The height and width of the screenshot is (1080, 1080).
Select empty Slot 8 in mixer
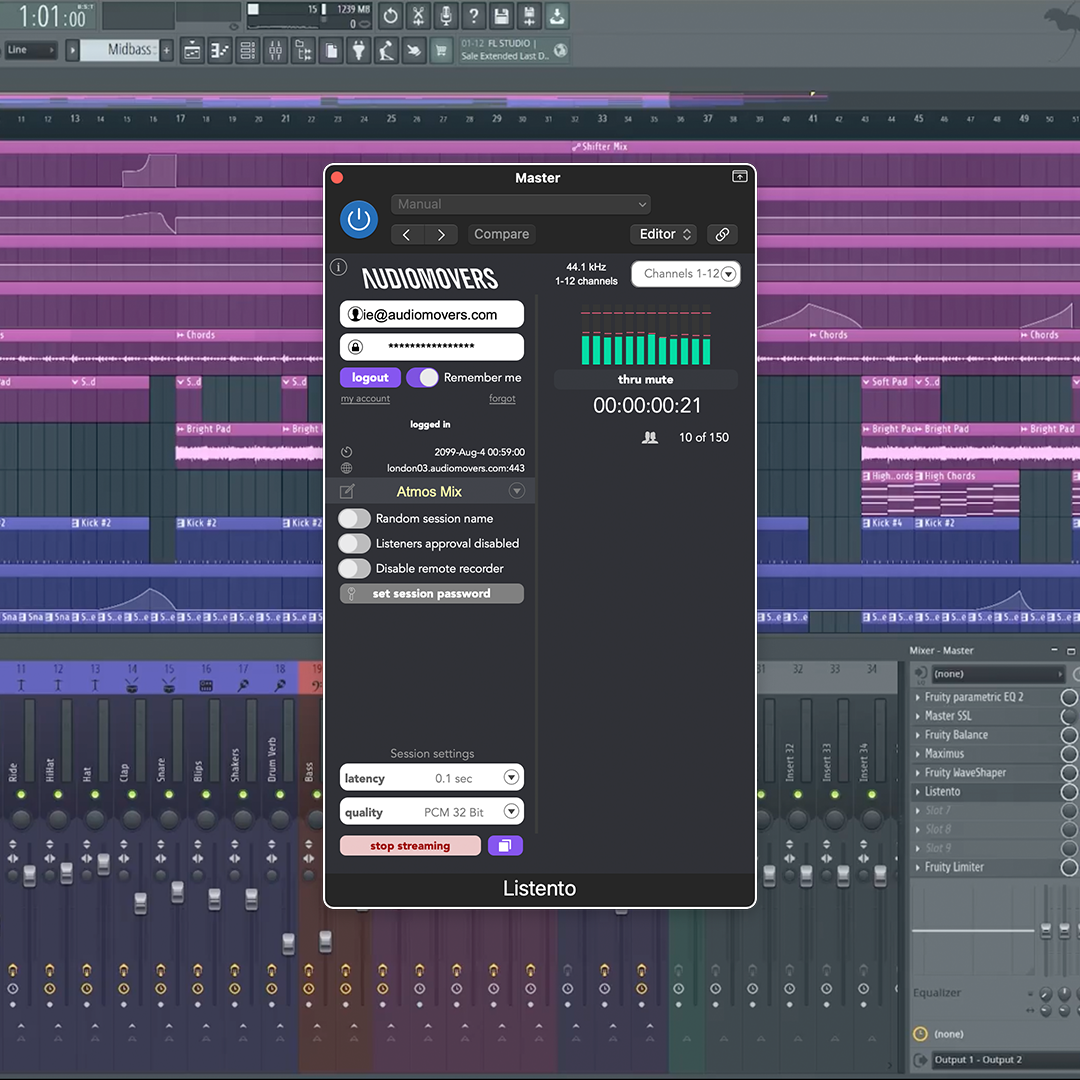[986, 829]
